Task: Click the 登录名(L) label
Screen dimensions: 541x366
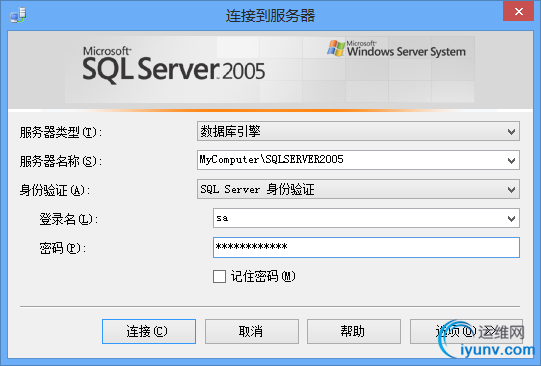Action: click(68, 219)
